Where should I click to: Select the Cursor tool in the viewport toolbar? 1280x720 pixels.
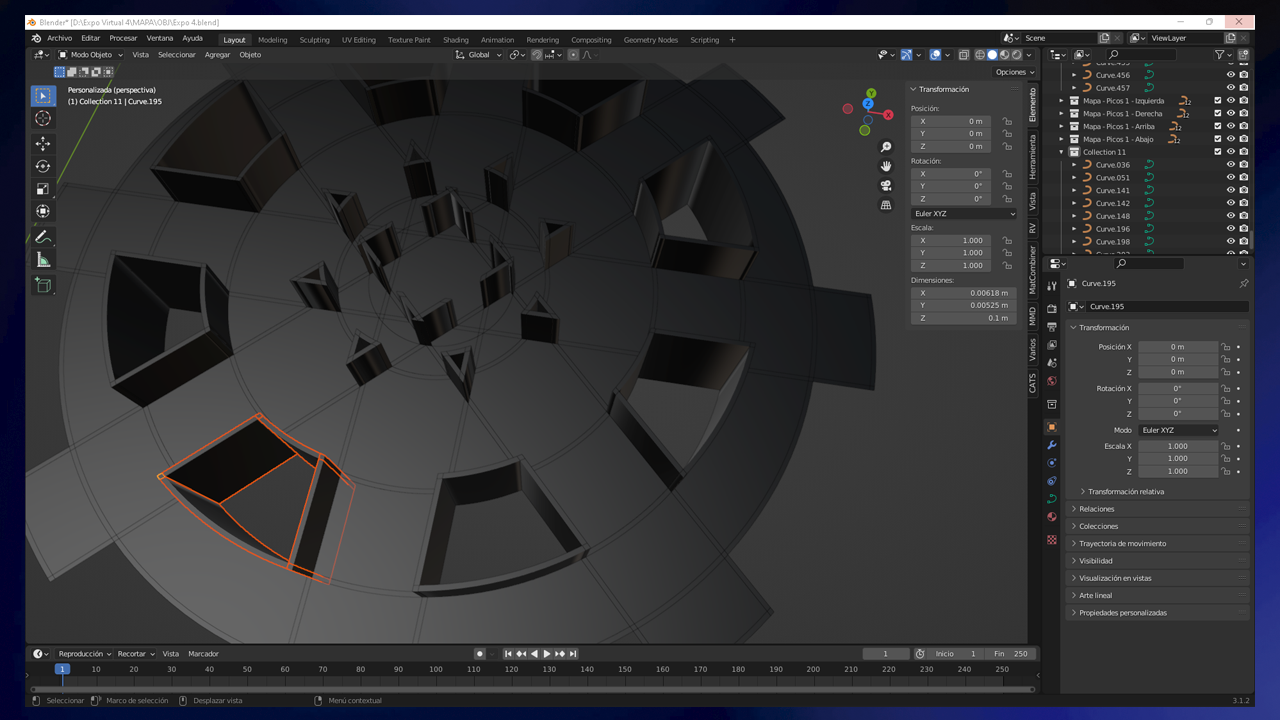click(x=43, y=118)
